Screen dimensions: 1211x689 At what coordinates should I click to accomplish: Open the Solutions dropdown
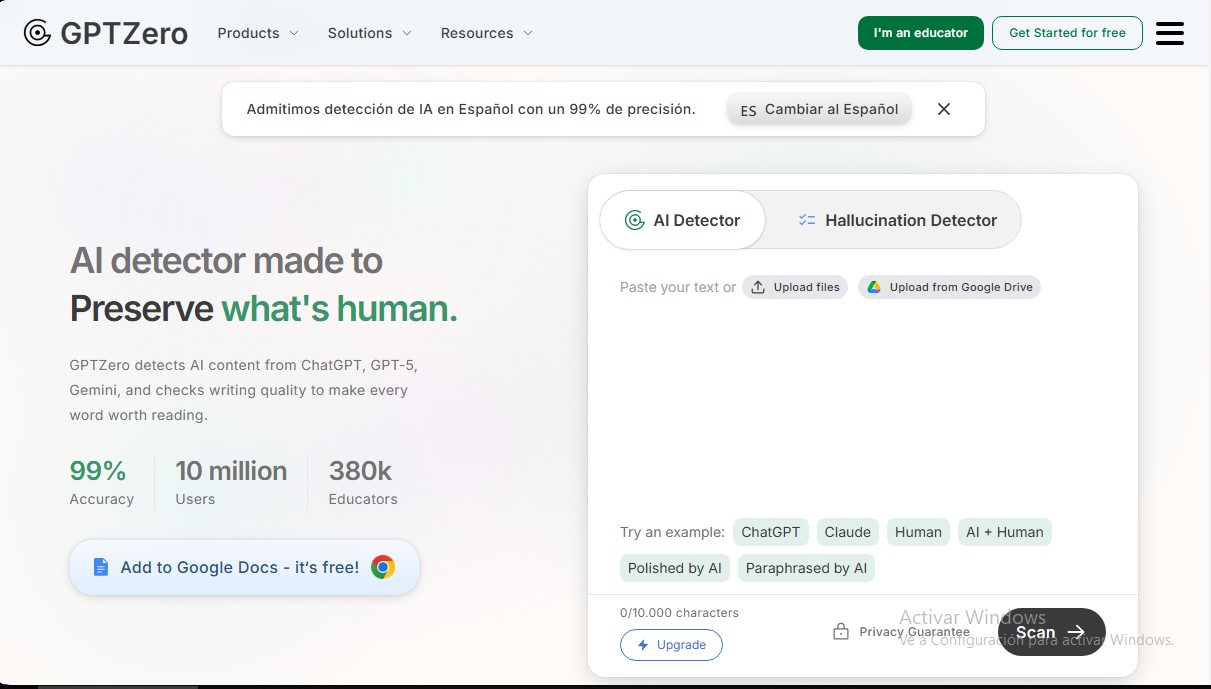369,33
